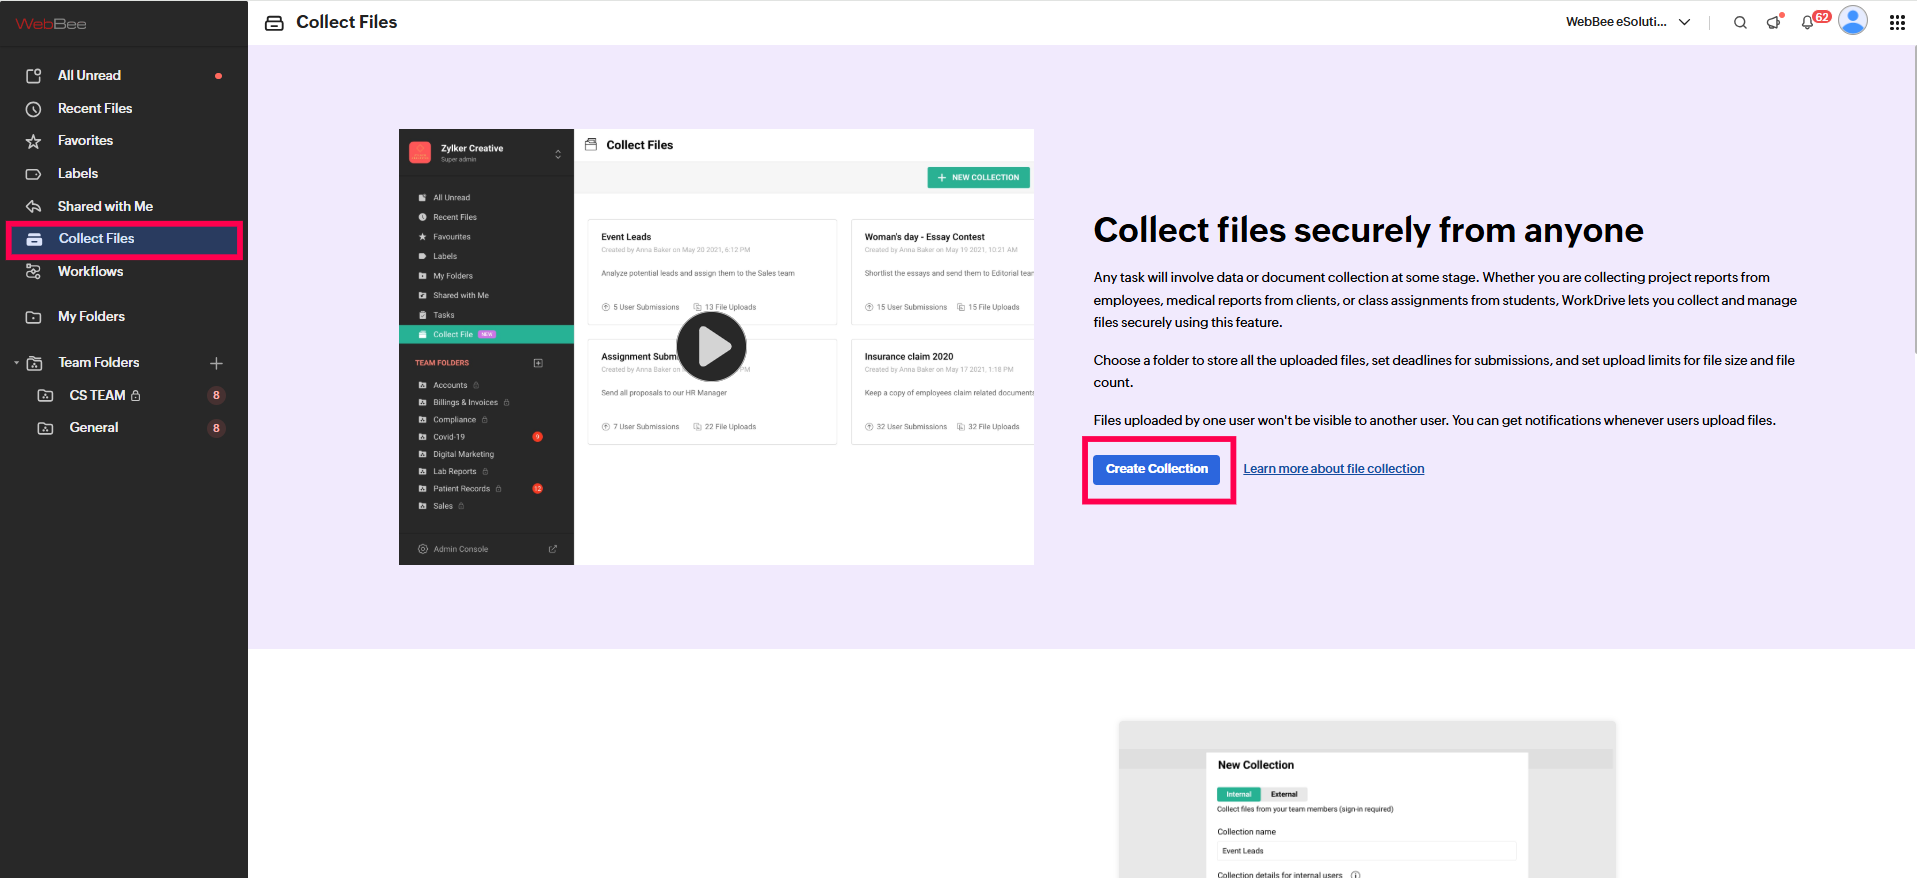Go to Shared with Me
The image size is (1917, 878).
pyautogui.click(x=105, y=207)
